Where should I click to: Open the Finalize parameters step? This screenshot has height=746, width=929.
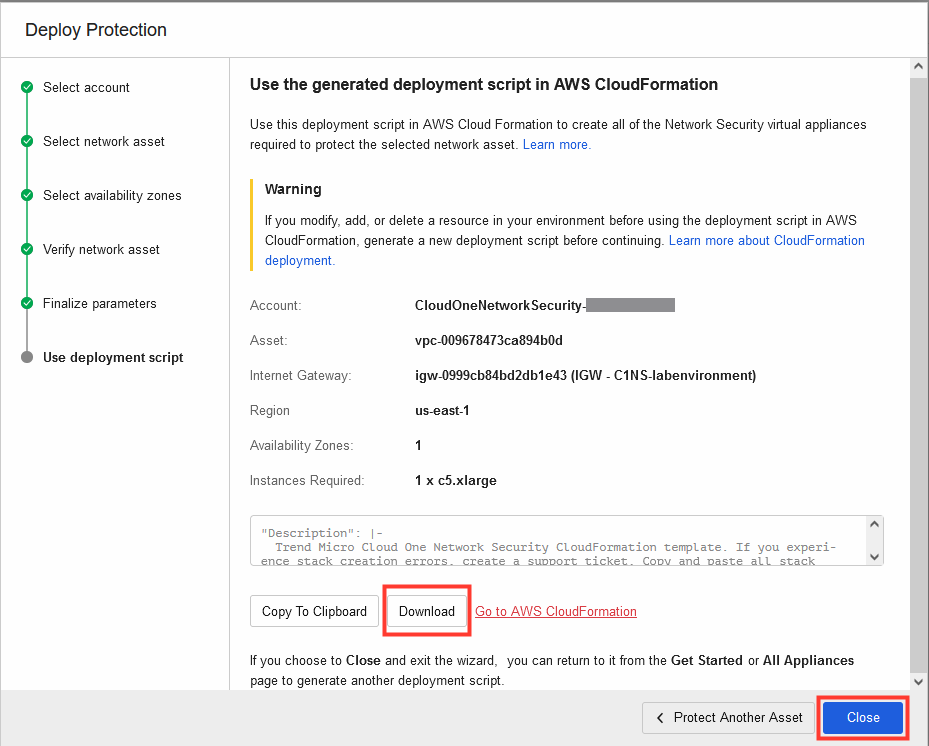point(100,303)
